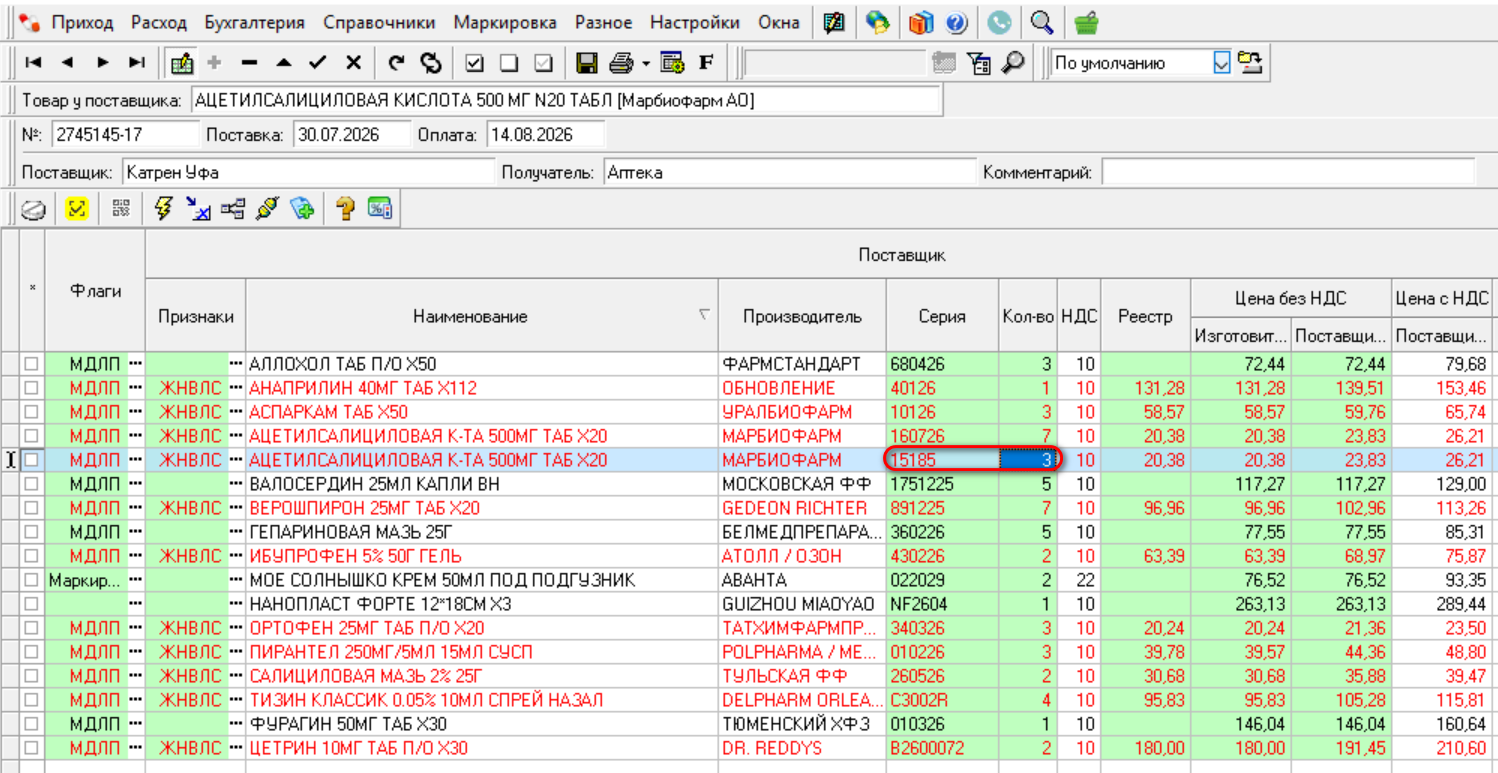Open ellipsis in Флаги cell of ФУРАГИН row
This screenshot has height=773, width=1498.
point(136,724)
